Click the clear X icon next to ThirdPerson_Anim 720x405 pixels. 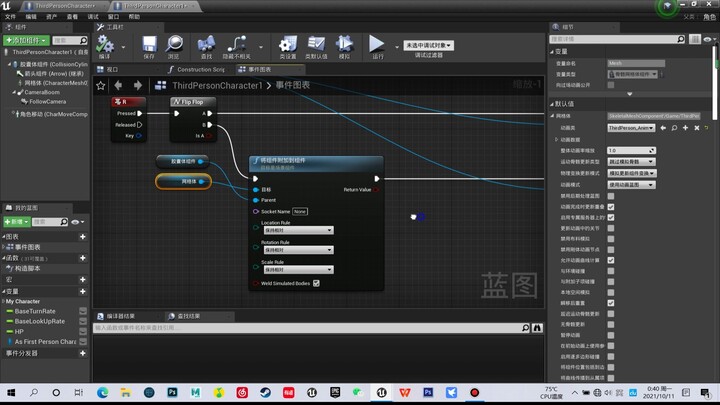click(697, 128)
